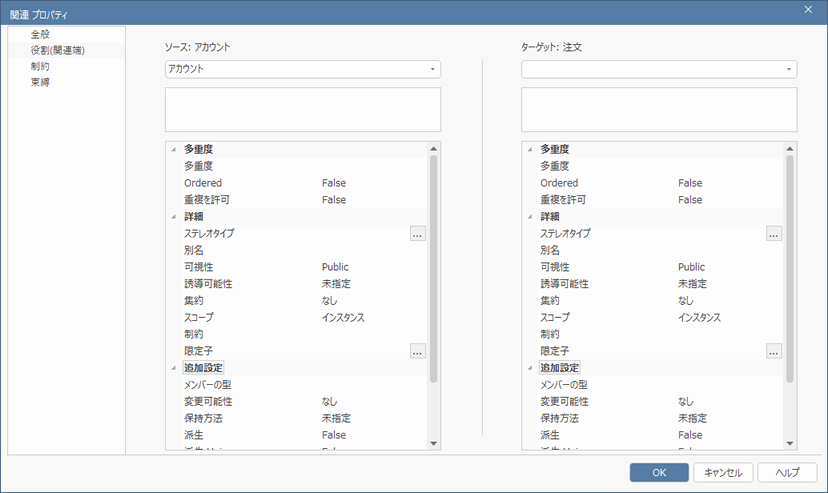828x493 pixels.
Task: Click the target notes text box
Action: (659, 109)
